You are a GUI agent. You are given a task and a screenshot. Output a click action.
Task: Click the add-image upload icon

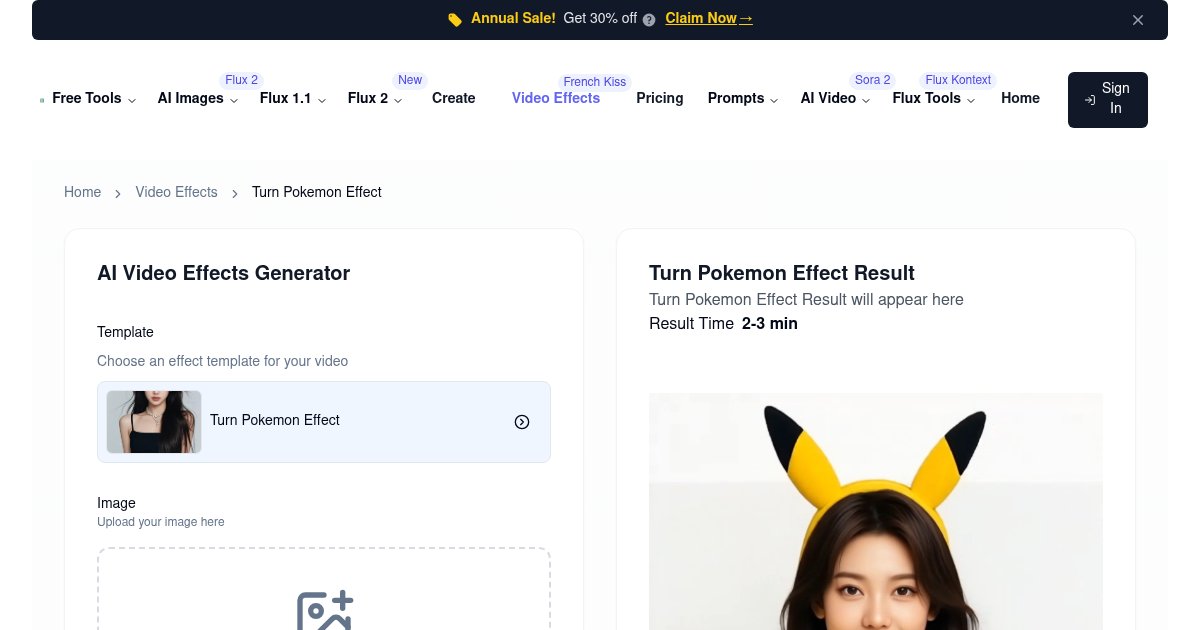(x=325, y=611)
